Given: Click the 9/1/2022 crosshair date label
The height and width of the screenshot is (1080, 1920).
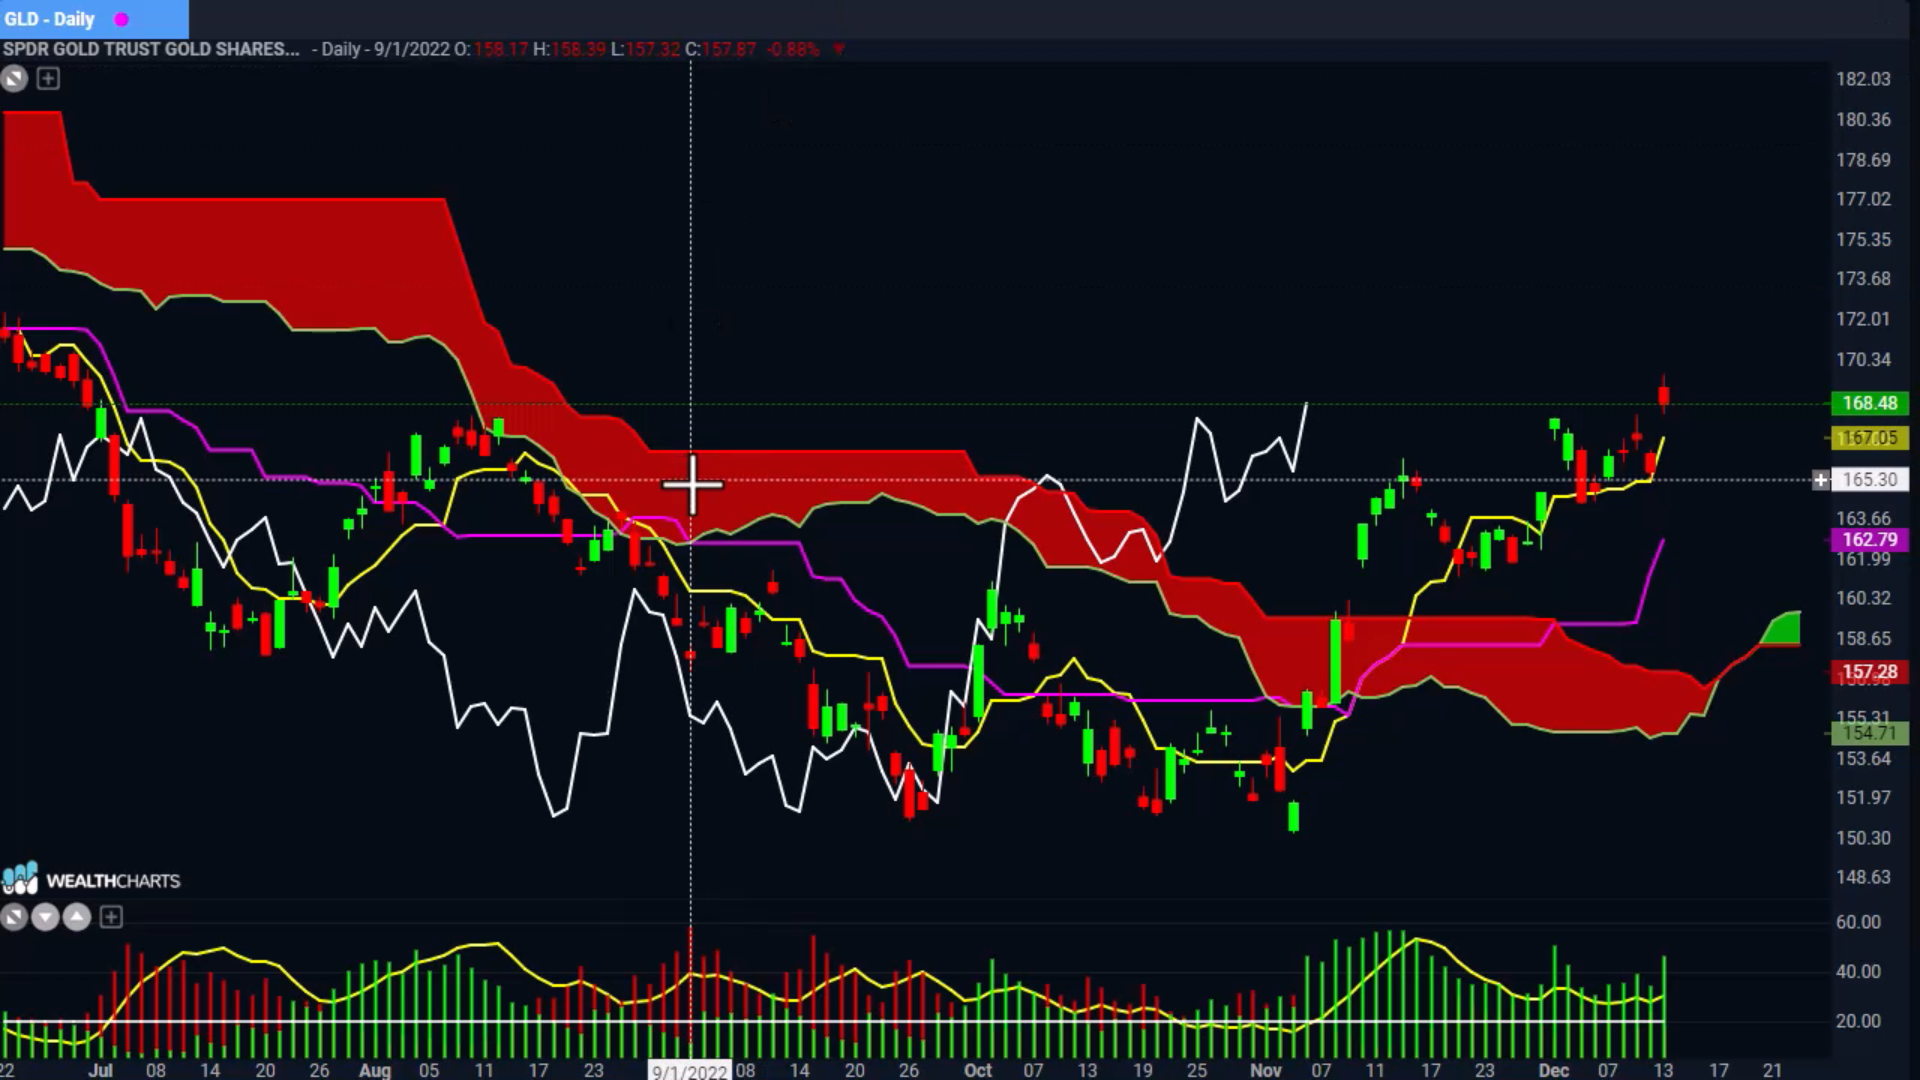Looking at the screenshot, I should pyautogui.click(x=690, y=1071).
